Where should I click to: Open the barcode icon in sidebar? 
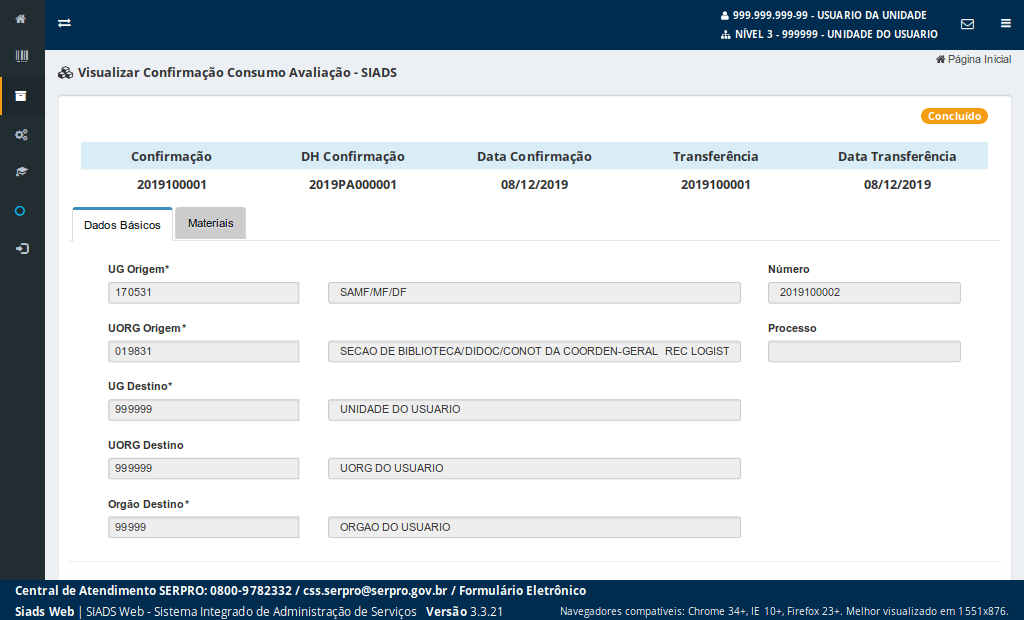pos(22,56)
